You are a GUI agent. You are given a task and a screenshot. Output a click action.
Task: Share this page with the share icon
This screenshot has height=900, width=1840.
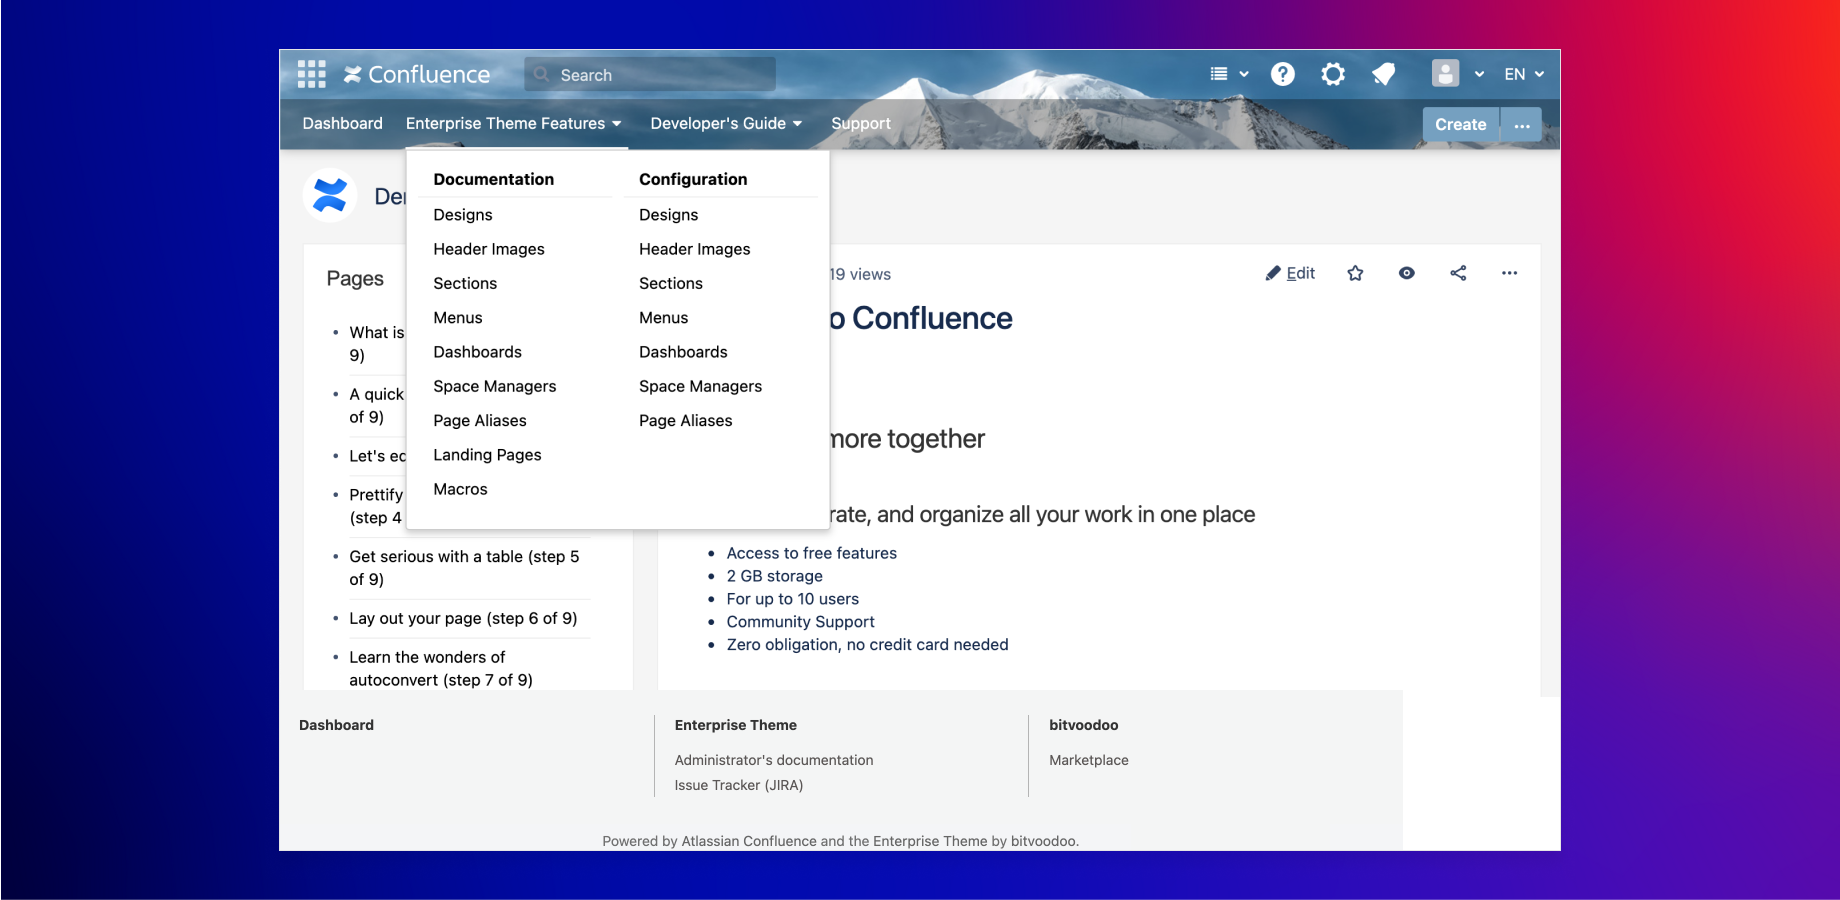[x=1458, y=273]
